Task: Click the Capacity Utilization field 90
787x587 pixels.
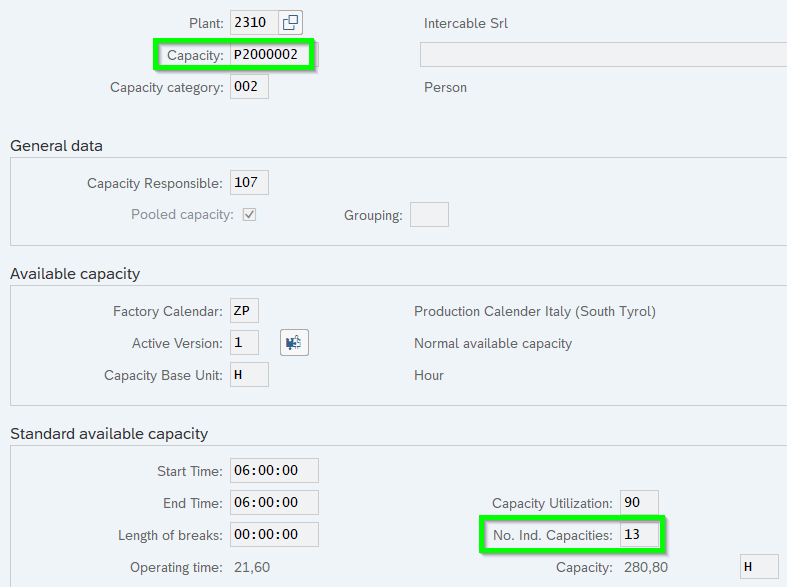Action: click(639, 503)
